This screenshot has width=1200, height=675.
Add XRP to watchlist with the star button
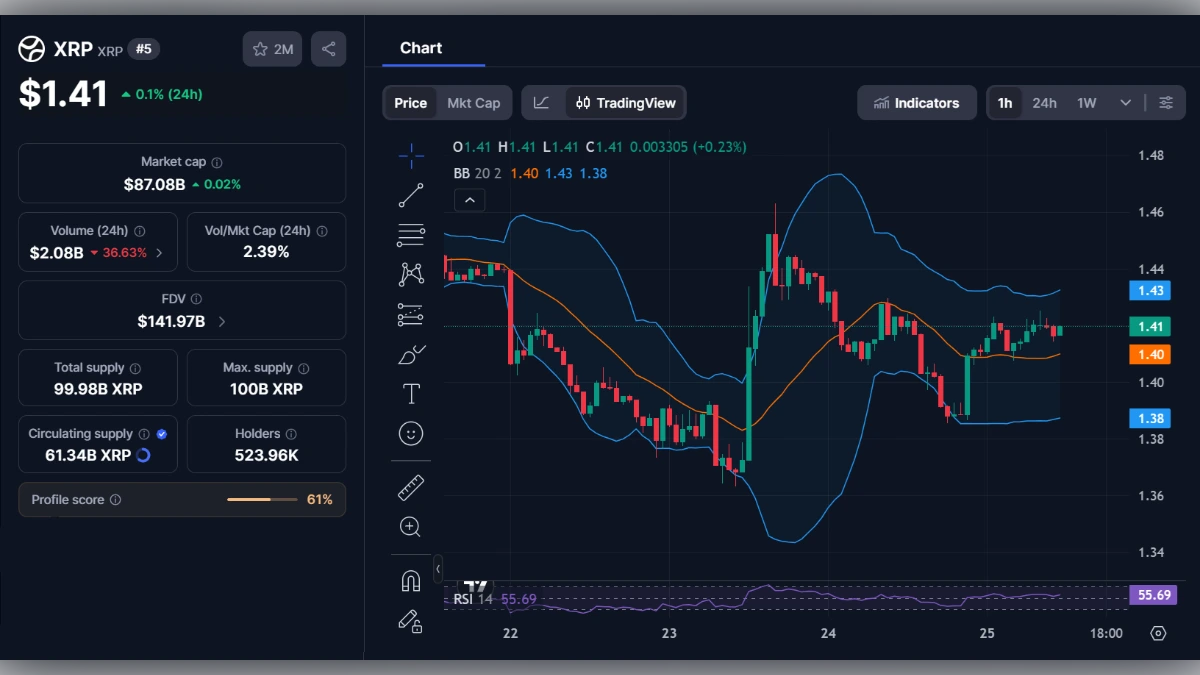pyautogui.click(x=271, y=48)
